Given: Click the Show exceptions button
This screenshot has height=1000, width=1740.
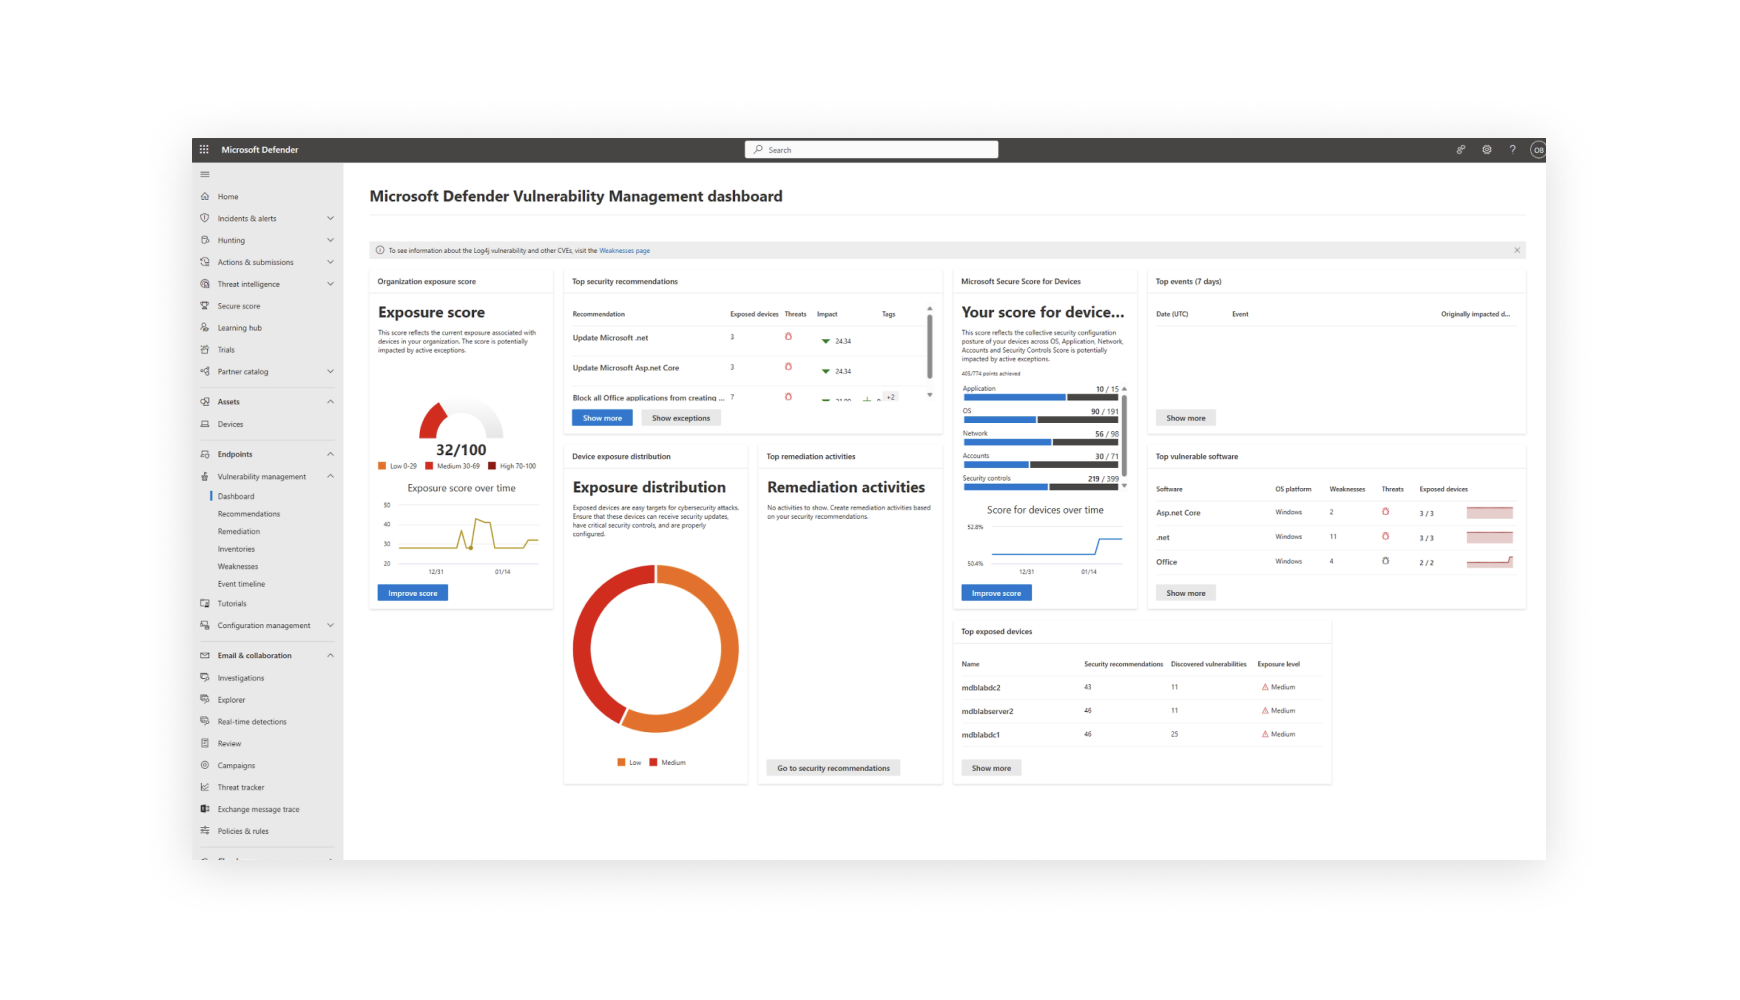Looking at the screenshot, I should coord(681,418).
